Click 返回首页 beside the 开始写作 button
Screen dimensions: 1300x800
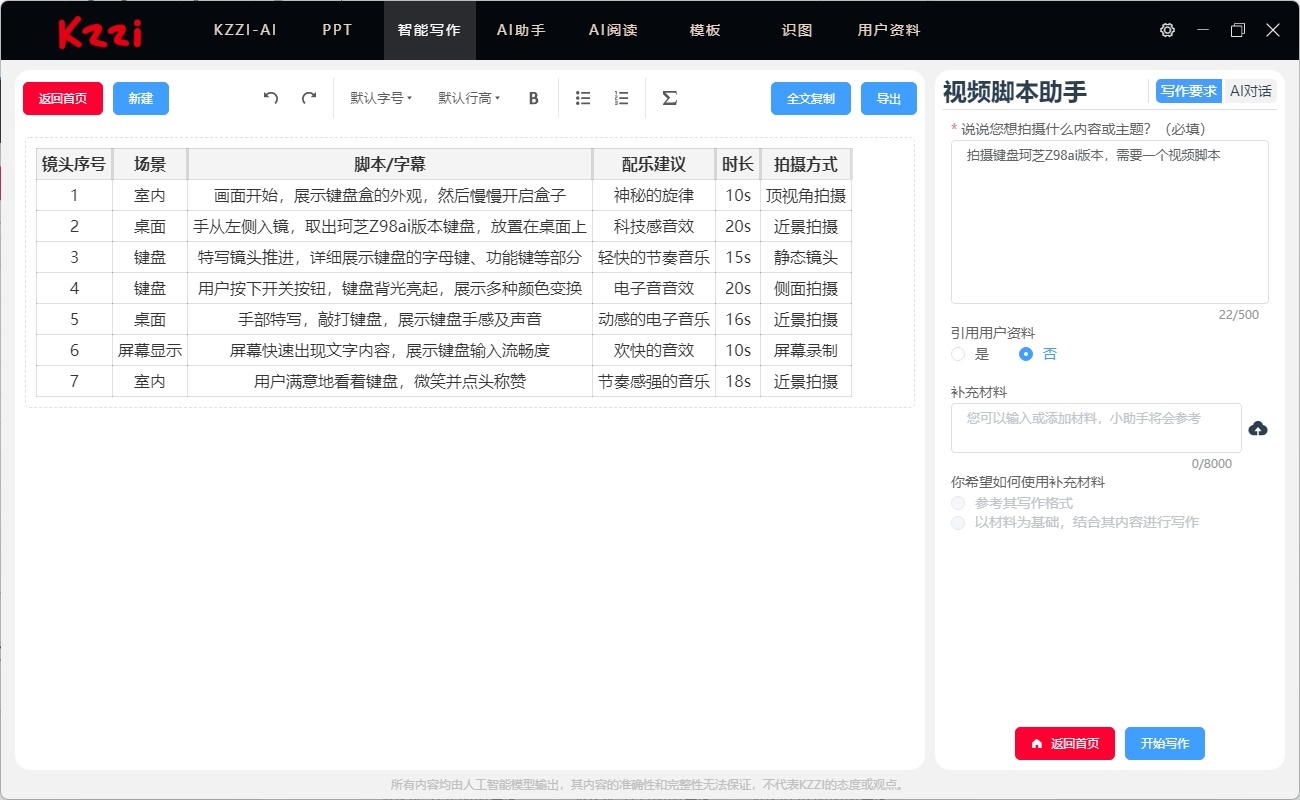[x=1065, y=743]
